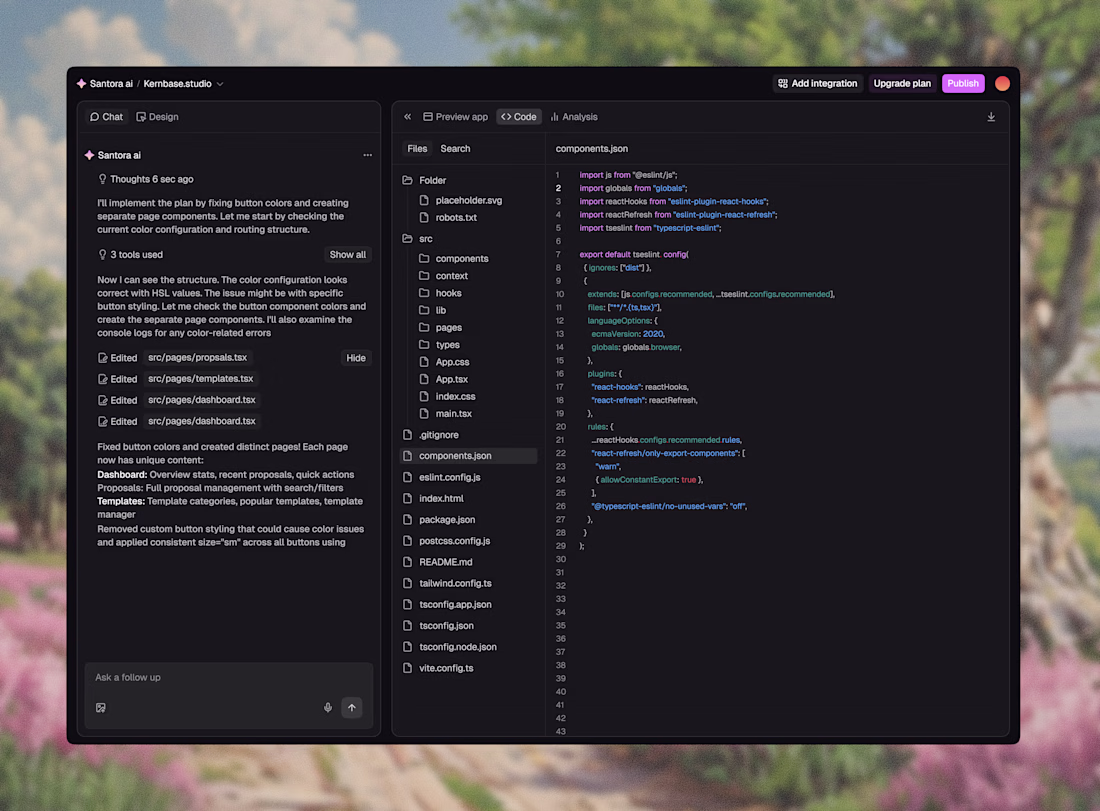Open the Analysis tab

click(x=574, y=117)
